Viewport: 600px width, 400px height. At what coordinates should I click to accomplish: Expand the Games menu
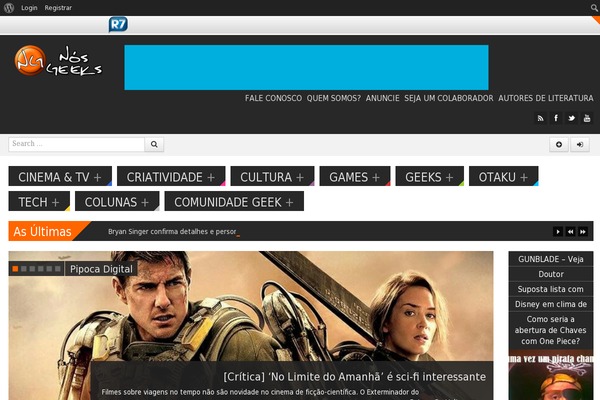pyautogui.click(x=355, y=176)
